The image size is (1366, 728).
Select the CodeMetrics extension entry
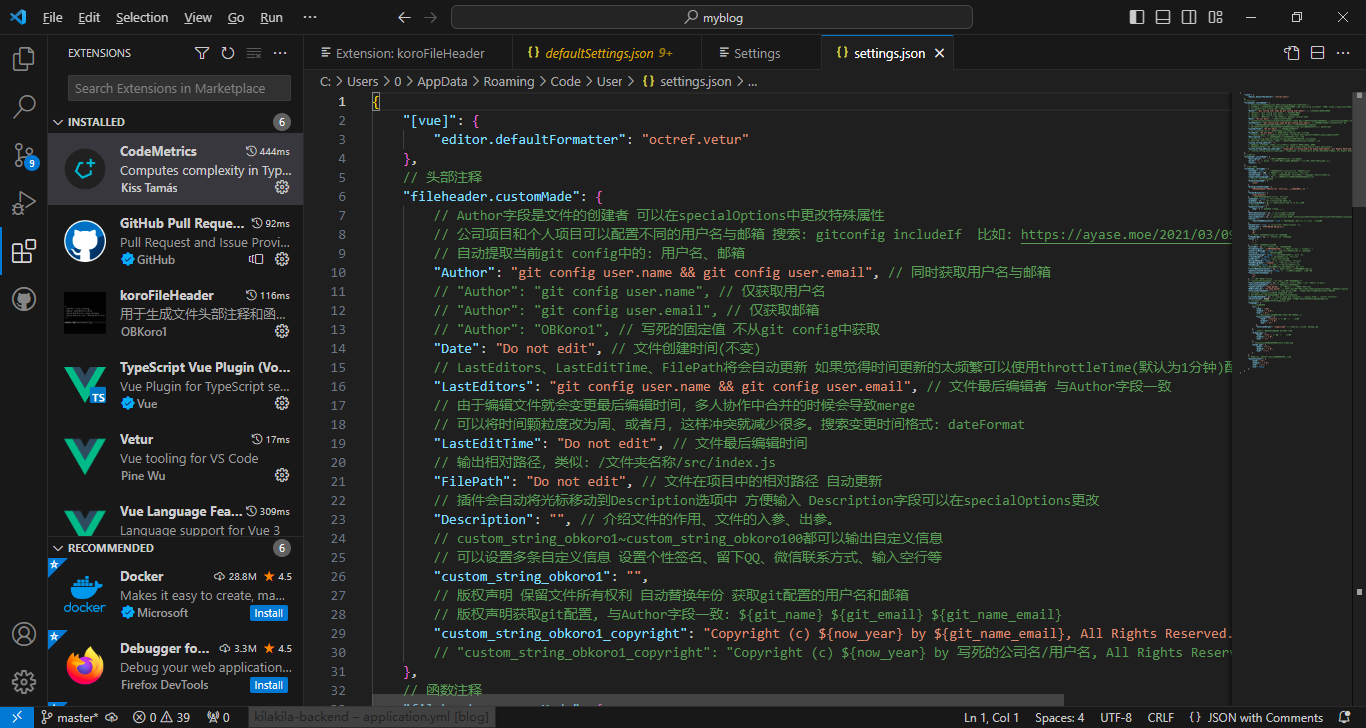175,169
